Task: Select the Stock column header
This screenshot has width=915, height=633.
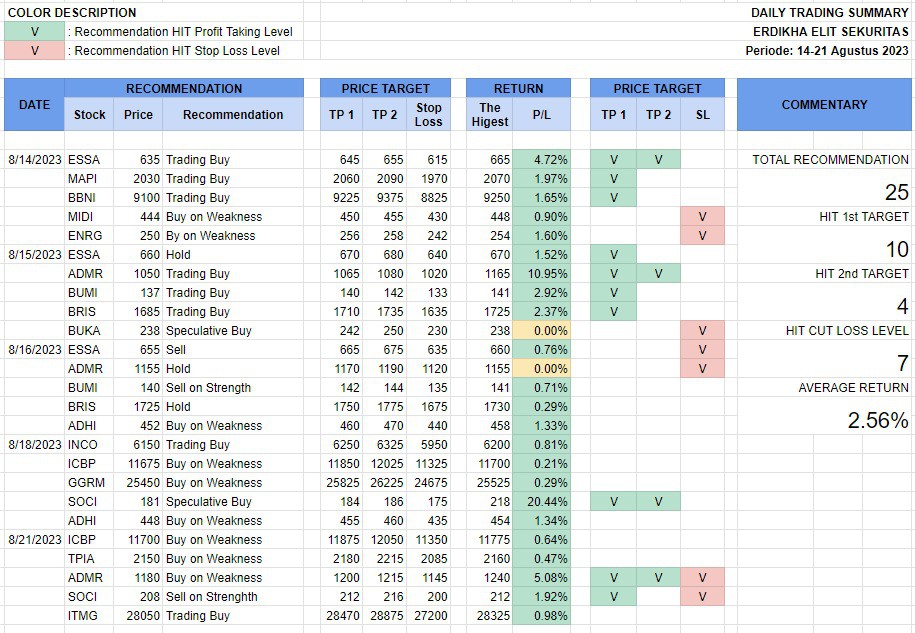Action: tap(90, 114)
